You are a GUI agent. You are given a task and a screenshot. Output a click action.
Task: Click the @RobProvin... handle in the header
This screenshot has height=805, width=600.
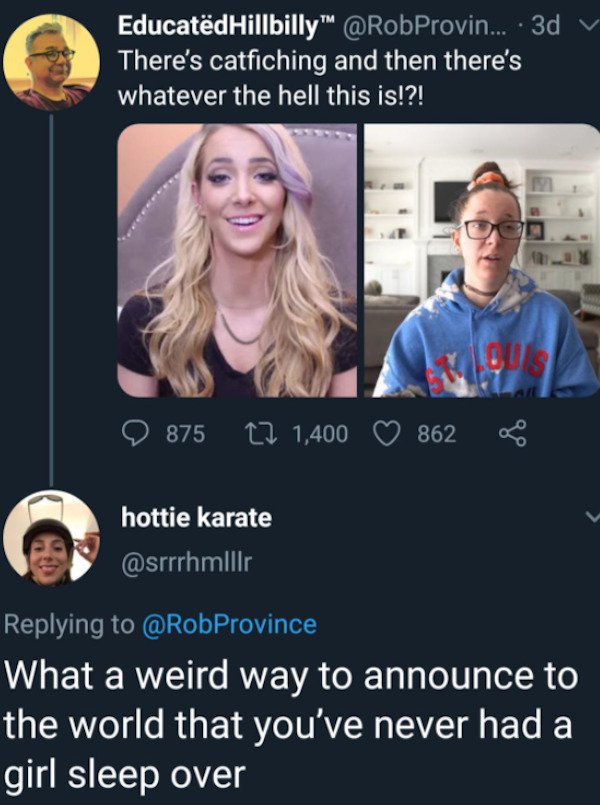(x=419, y=26)
